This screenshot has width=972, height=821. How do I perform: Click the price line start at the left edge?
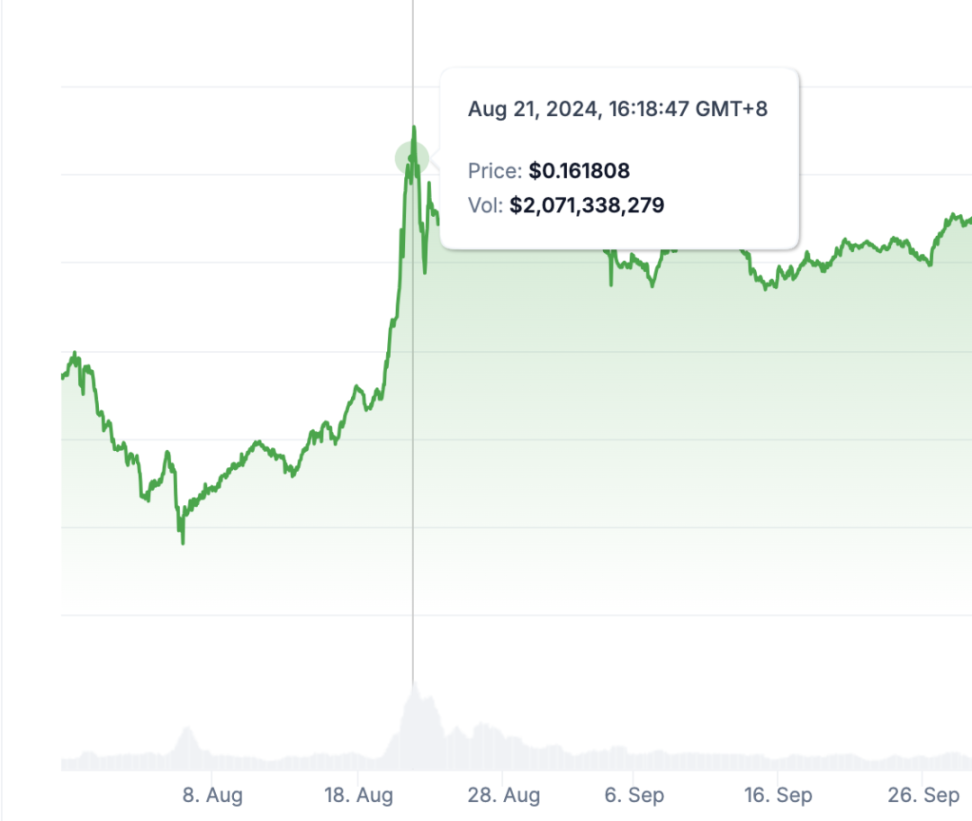click(x=64, y=375)
